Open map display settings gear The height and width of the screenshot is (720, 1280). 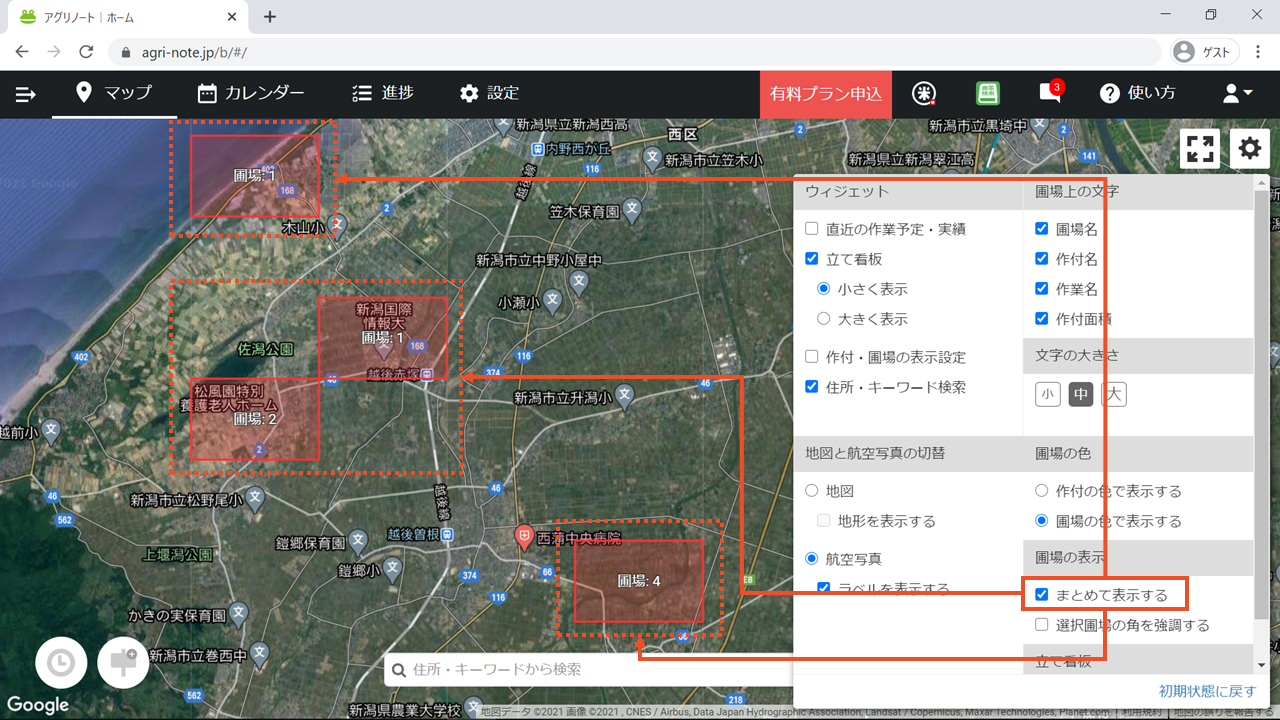[1250, 149]
